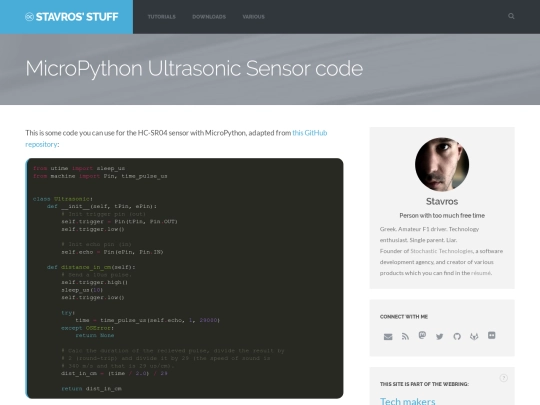540x405 pixels.
Task: Click the 'except OSError:' code line
Action: 87,328
